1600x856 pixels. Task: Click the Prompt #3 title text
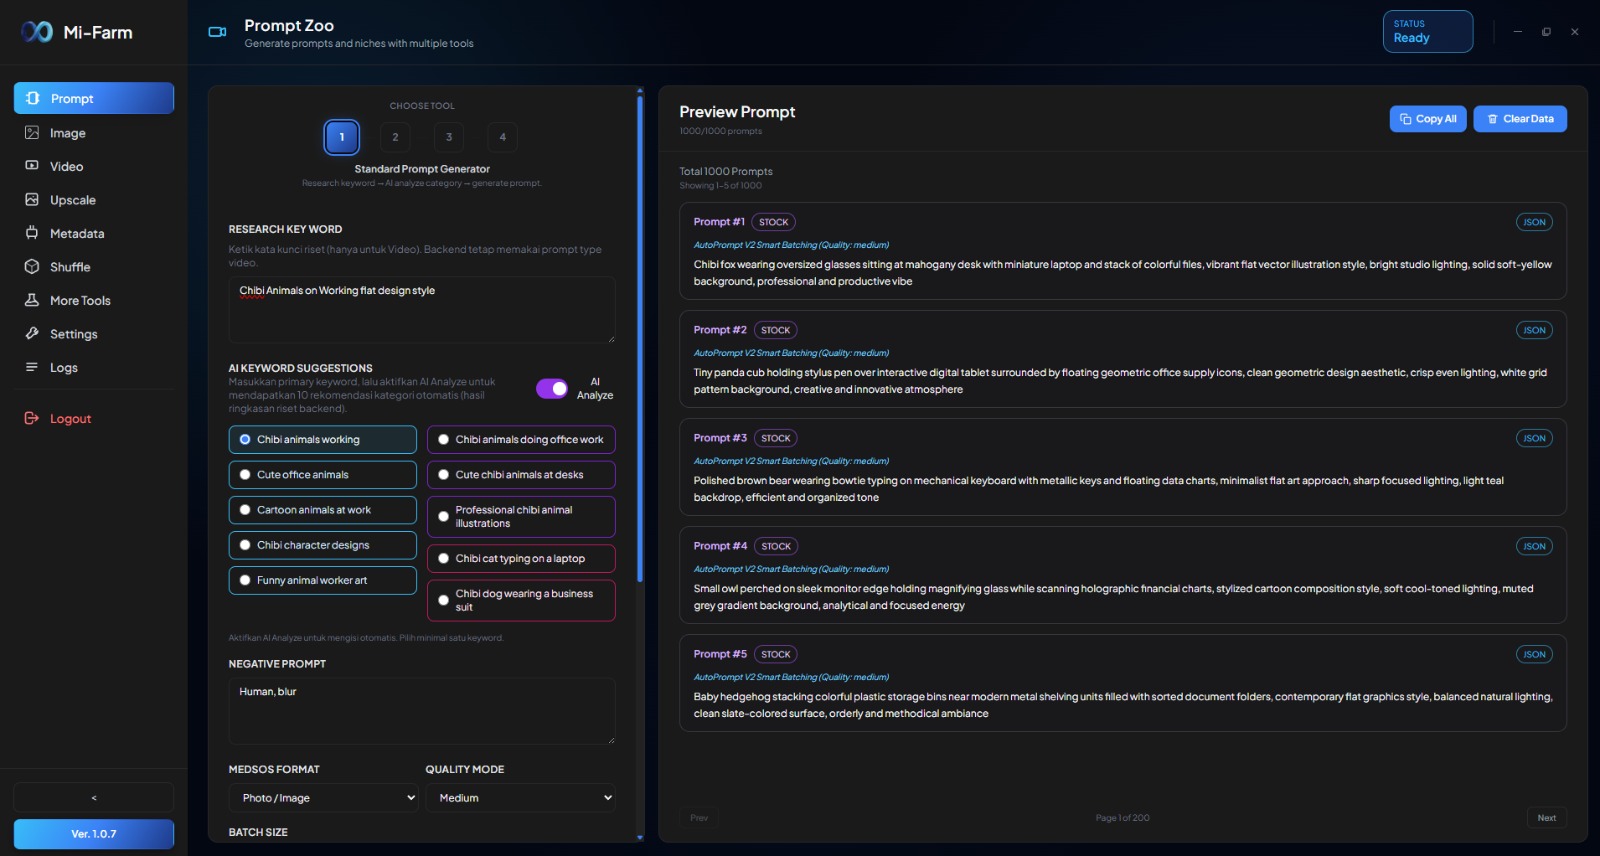[720, 438]
